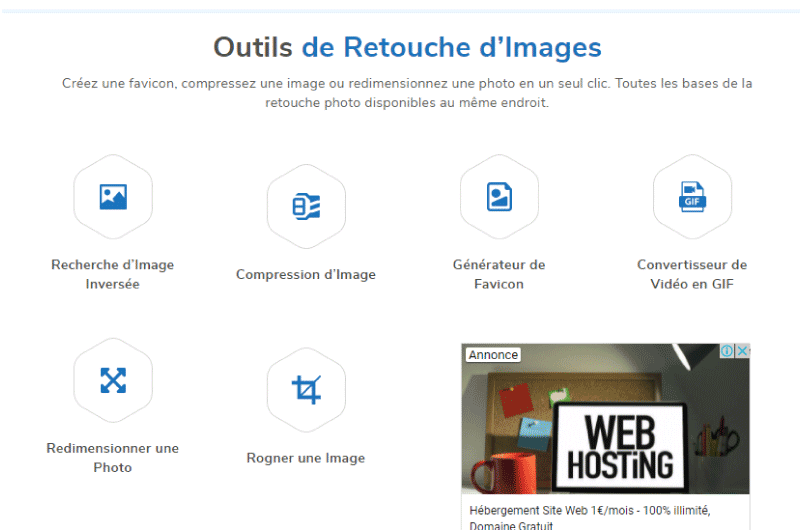
Task: Click the Redimensionner une Photo label
Action: [x=113, y=458]
